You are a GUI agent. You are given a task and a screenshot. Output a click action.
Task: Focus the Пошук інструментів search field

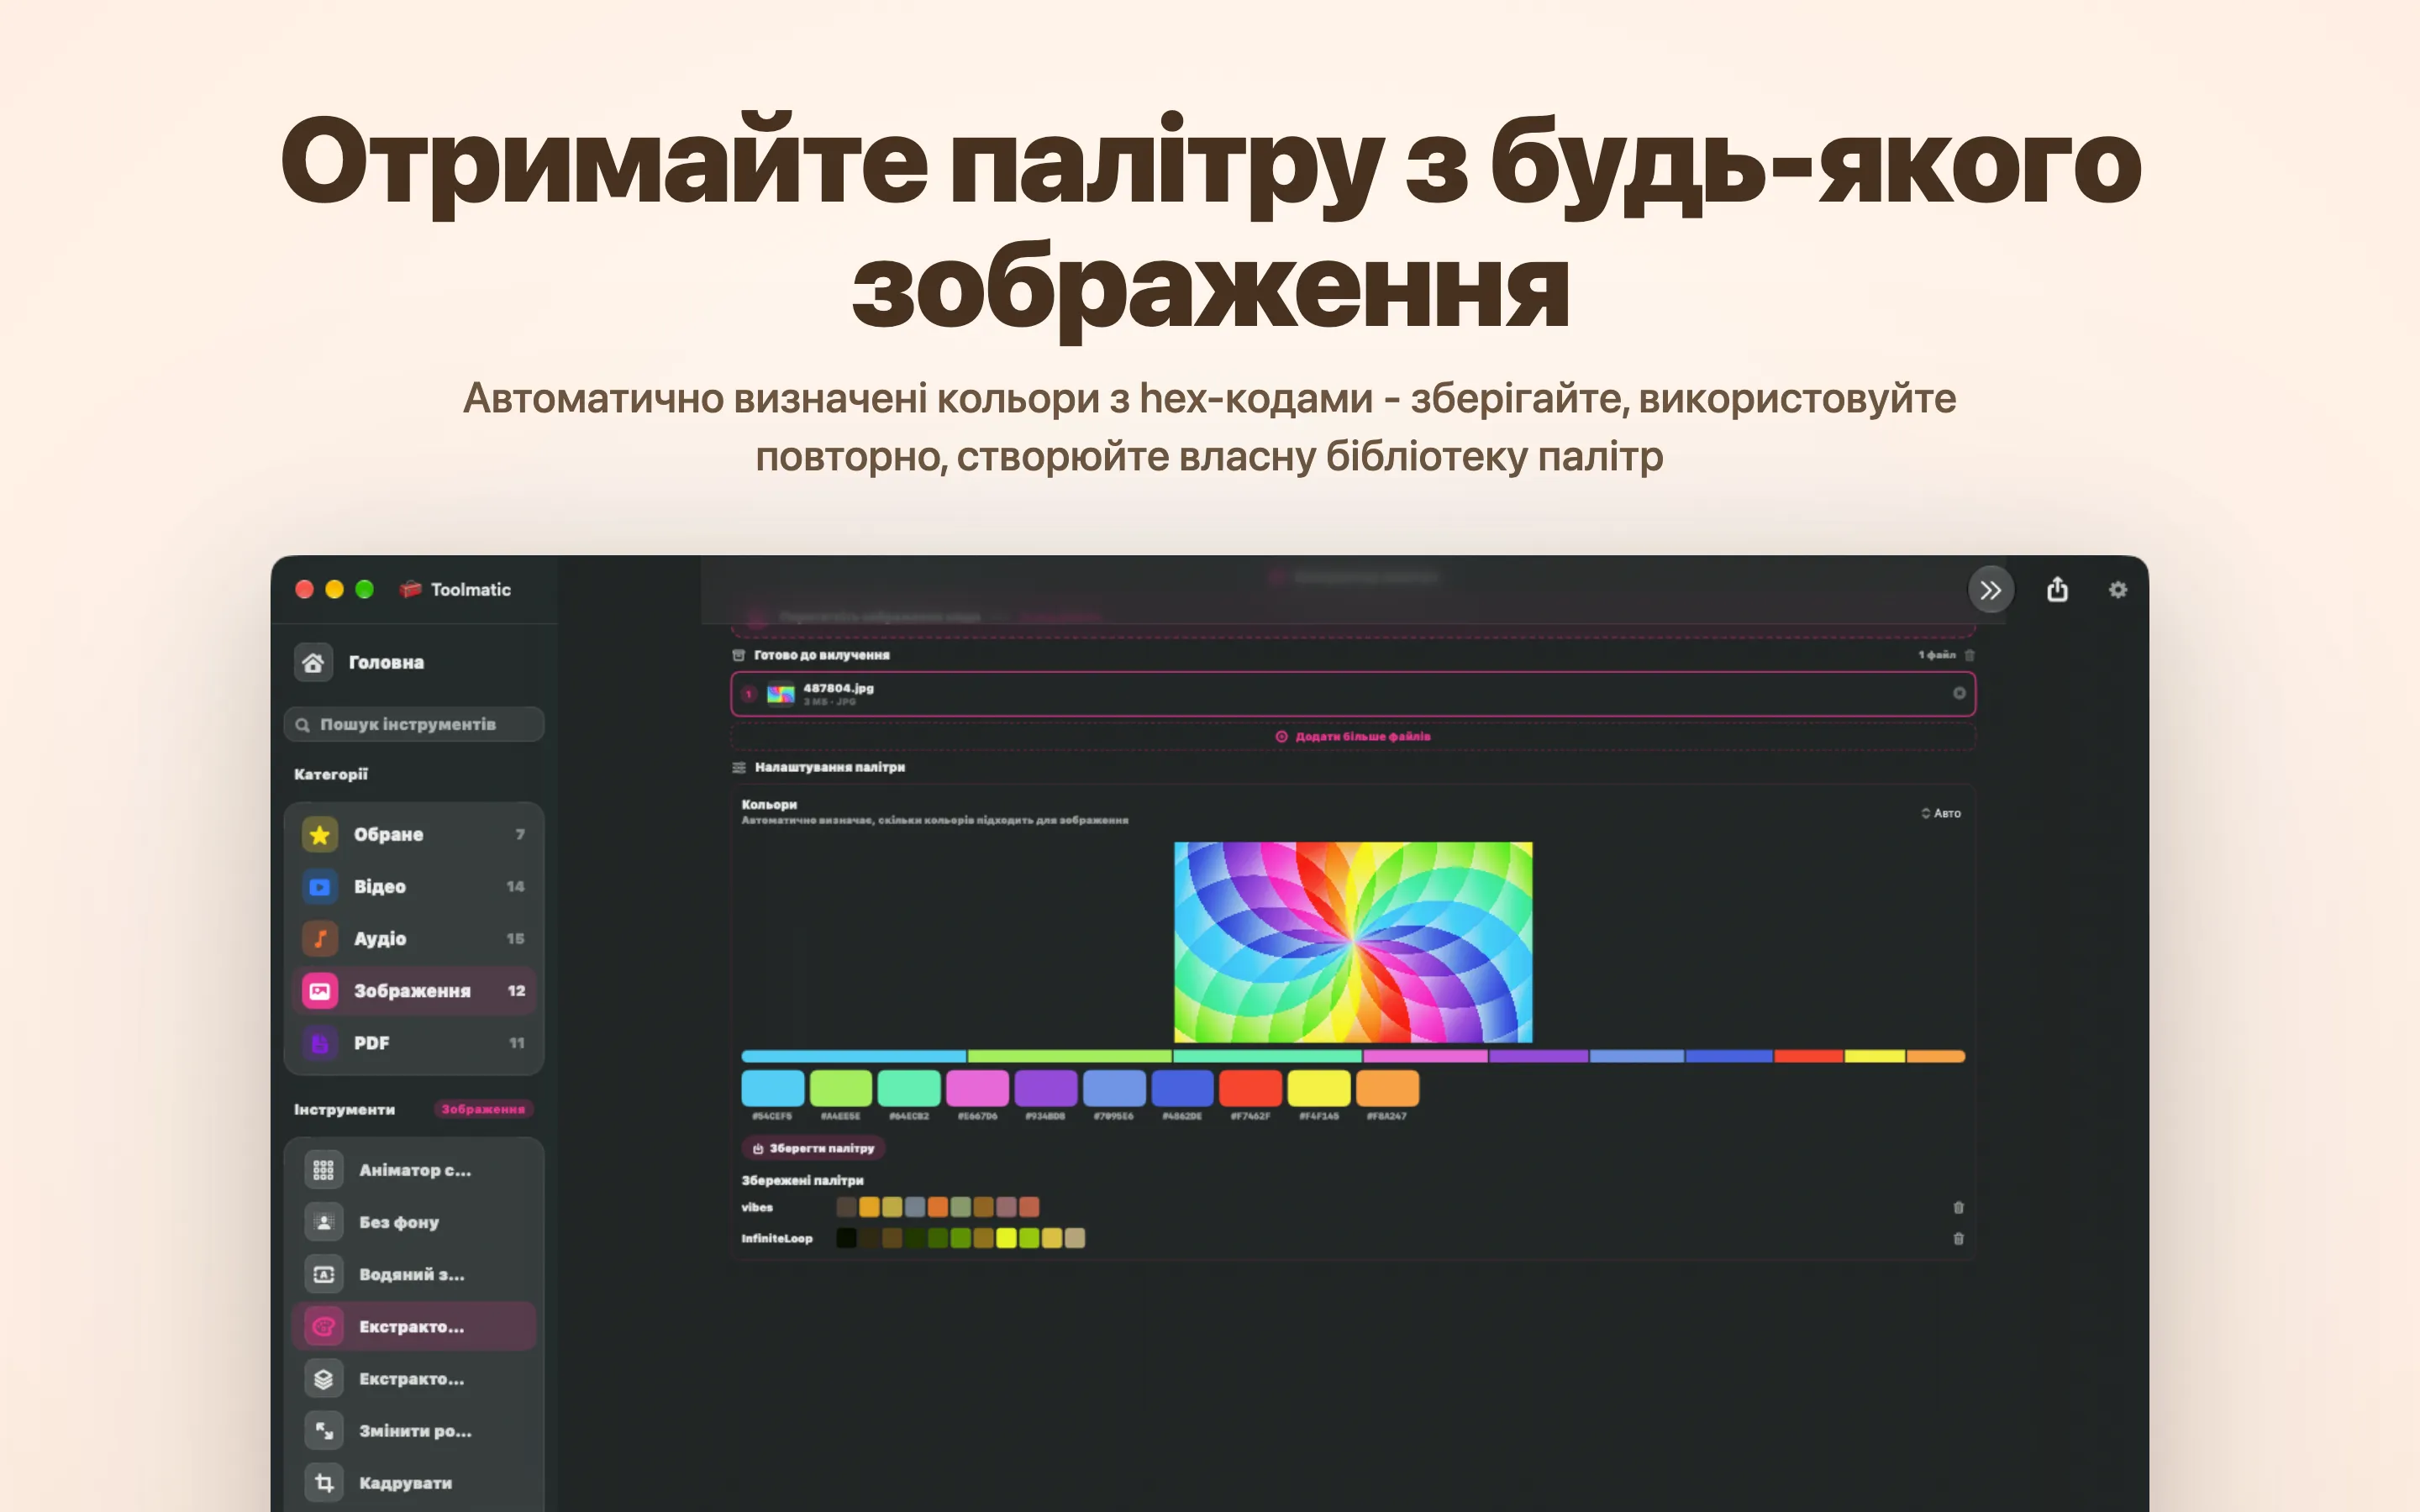[414, 724]
